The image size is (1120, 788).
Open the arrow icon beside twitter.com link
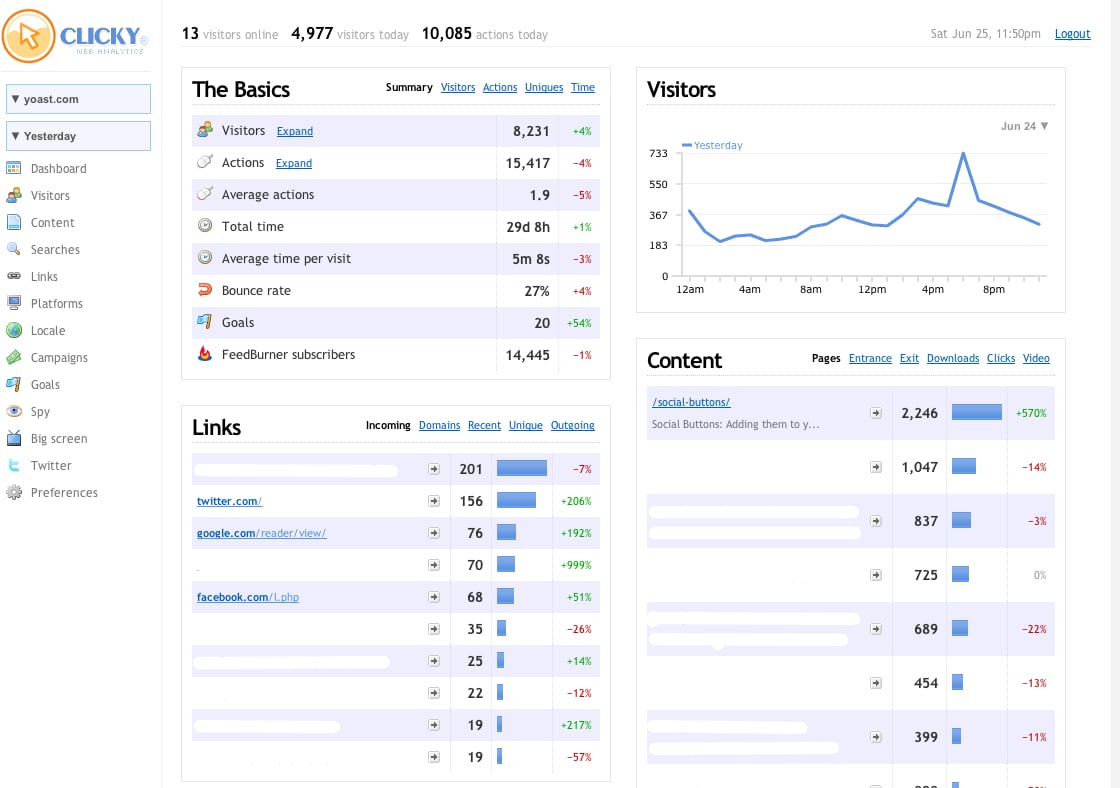434,502
